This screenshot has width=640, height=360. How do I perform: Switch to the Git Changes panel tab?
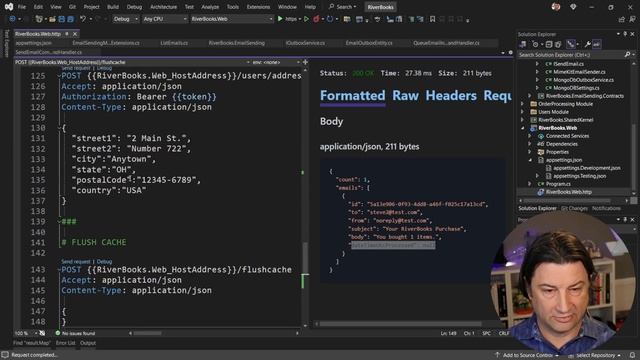(x=574, y=208)
